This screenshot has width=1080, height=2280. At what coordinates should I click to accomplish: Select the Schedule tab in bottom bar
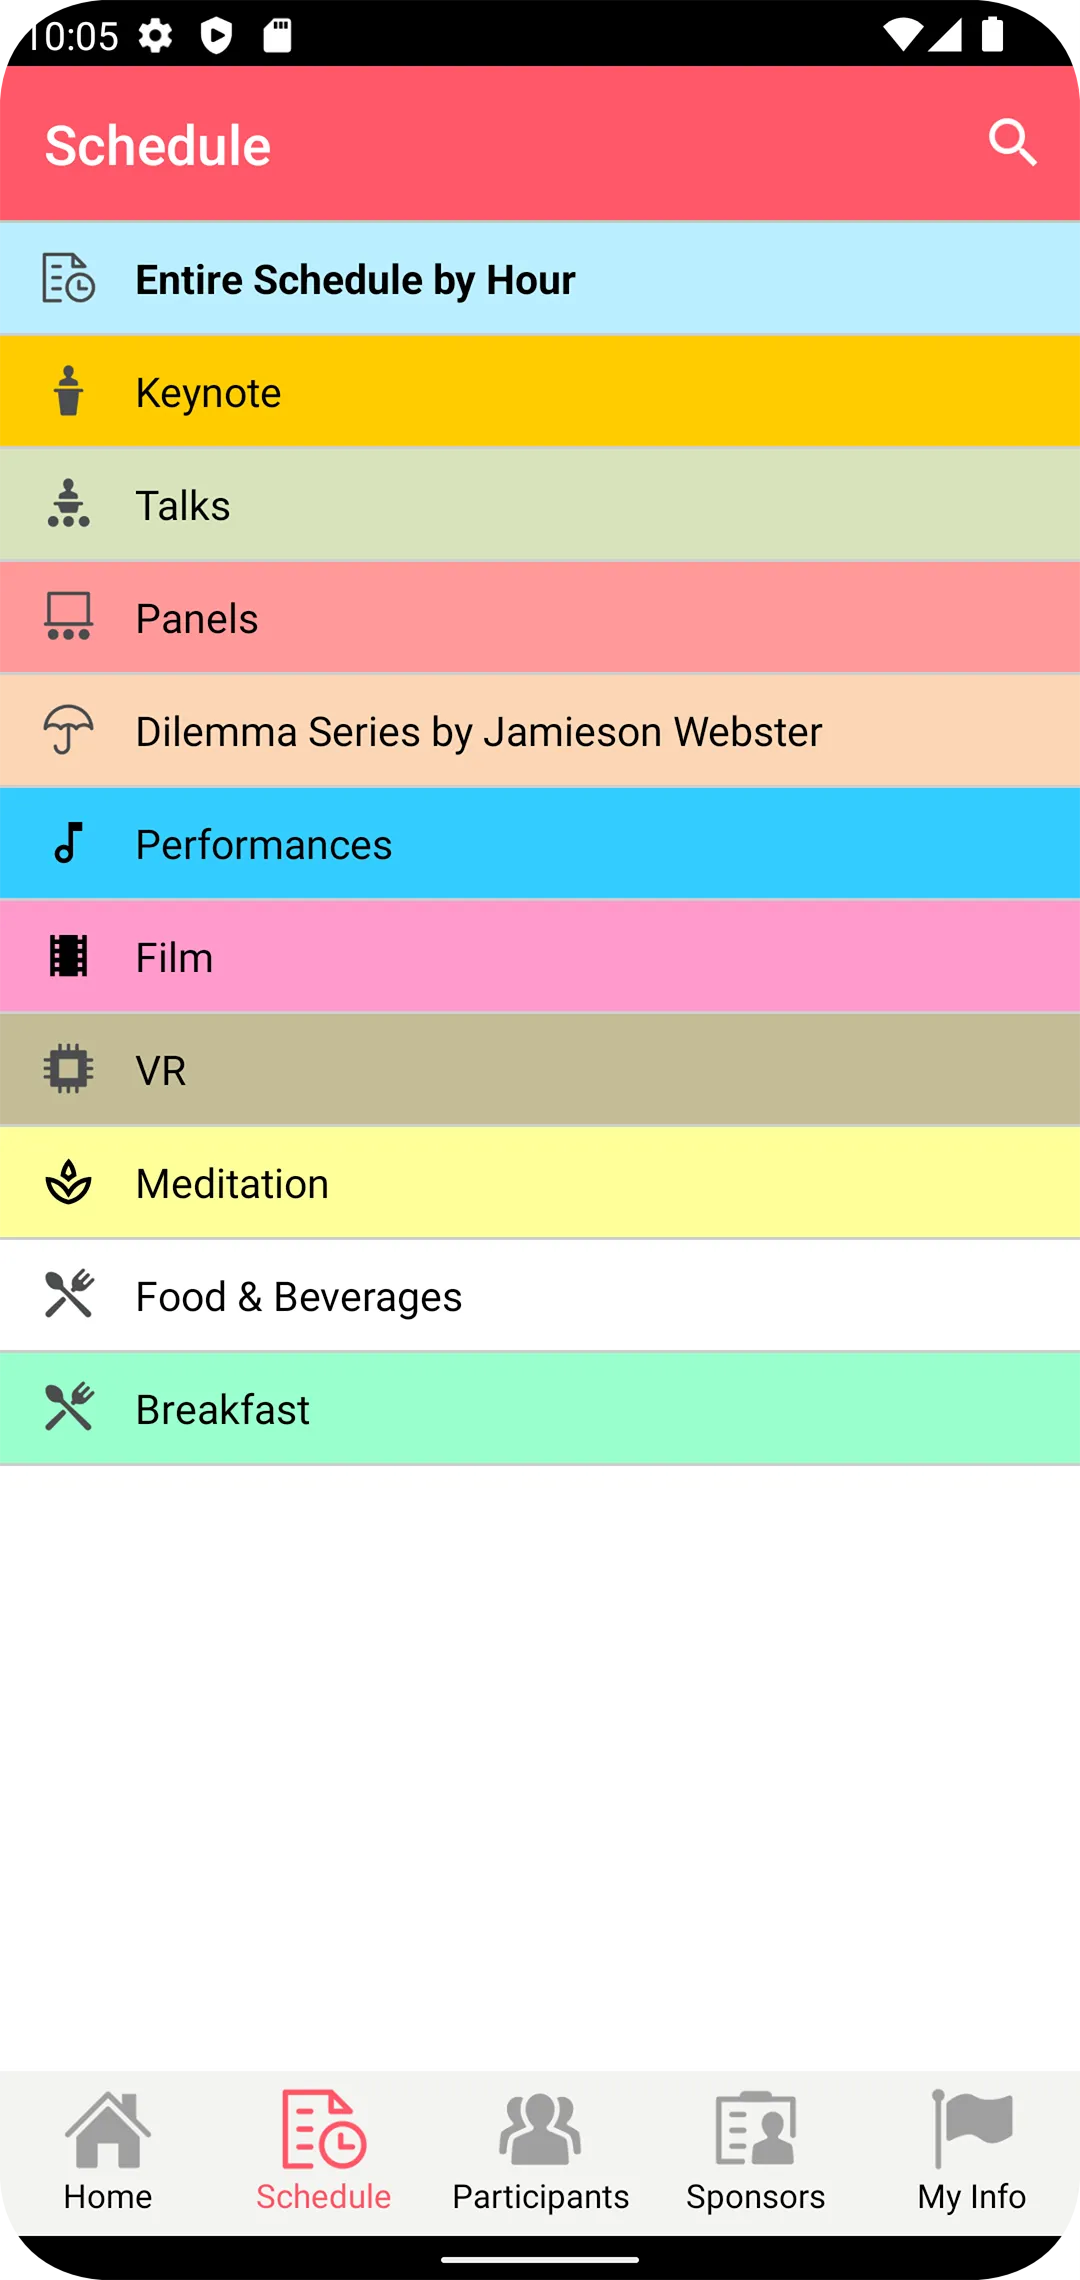pyautogui.click(x=324, y=2152)
